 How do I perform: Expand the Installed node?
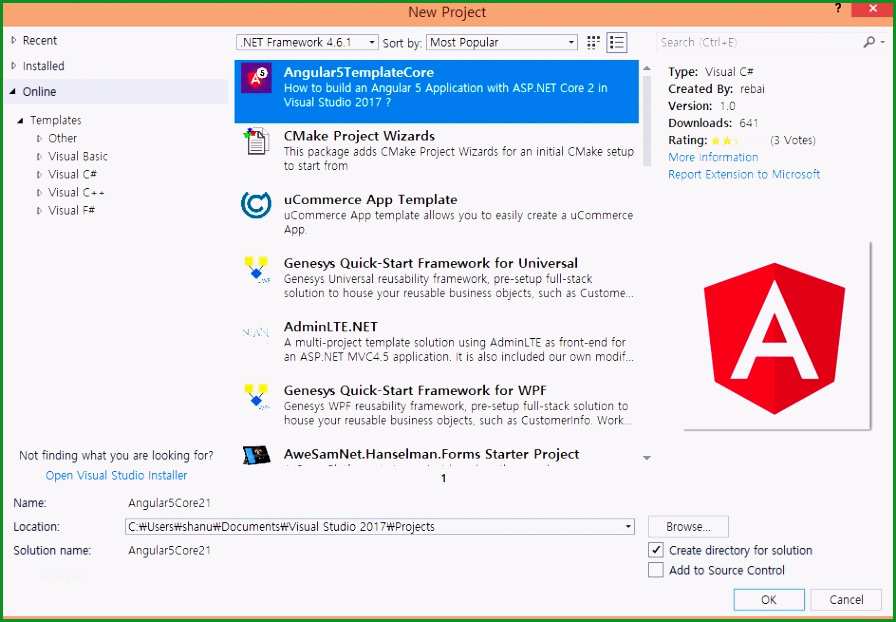14,66
